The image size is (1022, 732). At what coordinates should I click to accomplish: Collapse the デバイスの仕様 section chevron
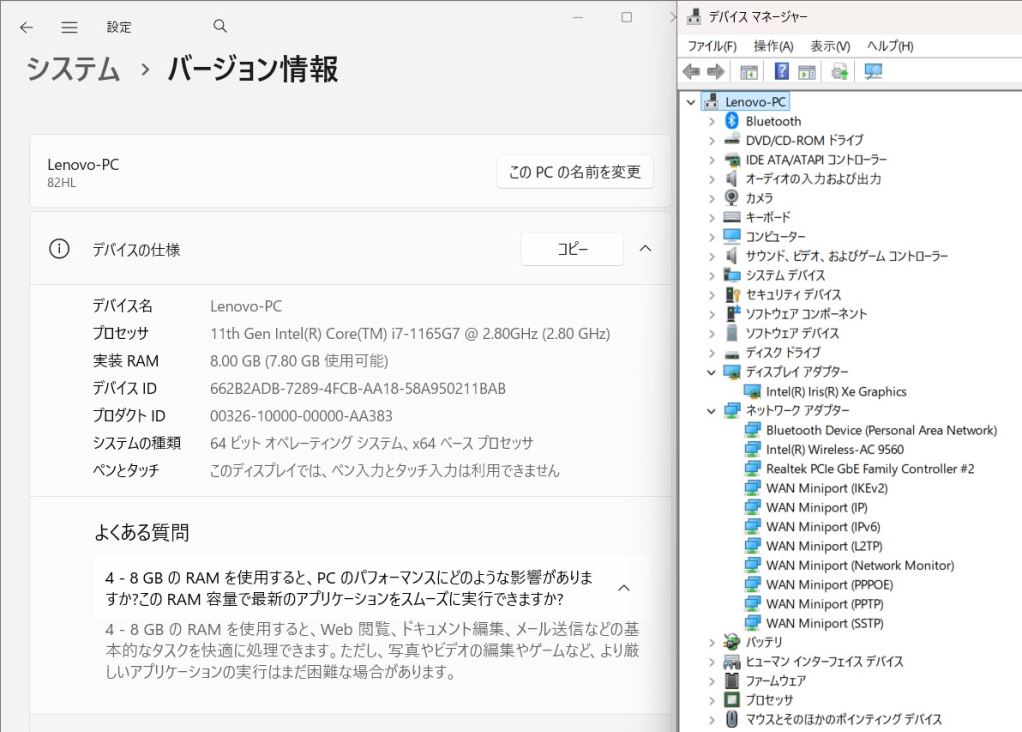tap(645, 249)
